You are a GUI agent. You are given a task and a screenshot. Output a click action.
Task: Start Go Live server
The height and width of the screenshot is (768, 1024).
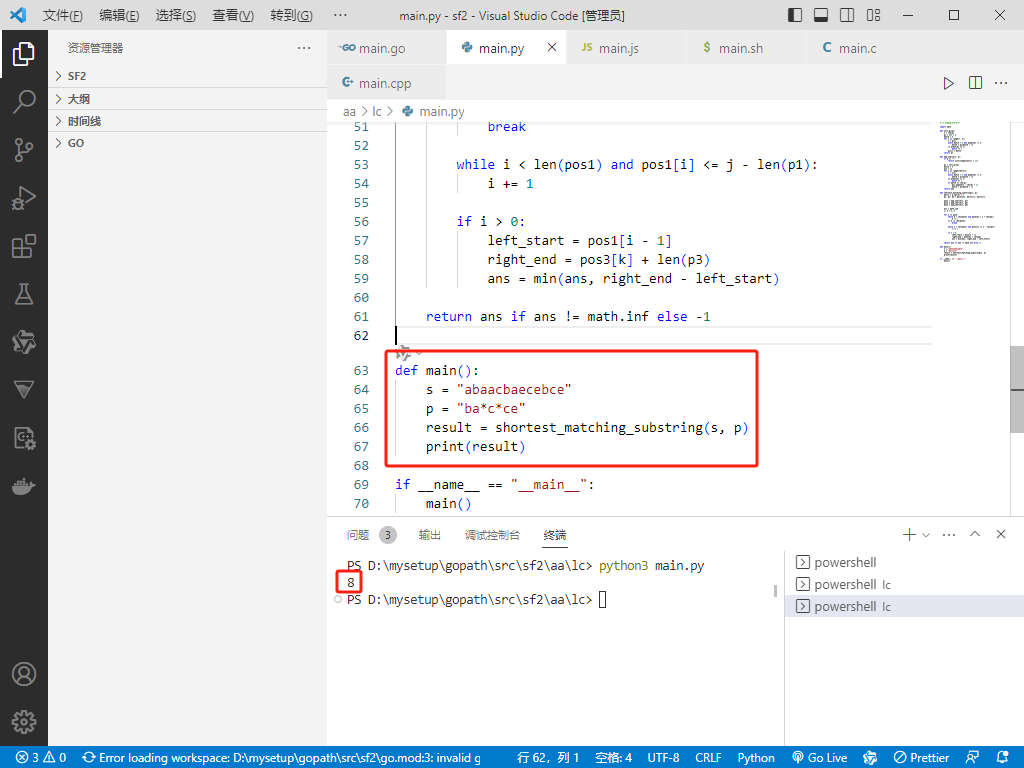[819, 758]
